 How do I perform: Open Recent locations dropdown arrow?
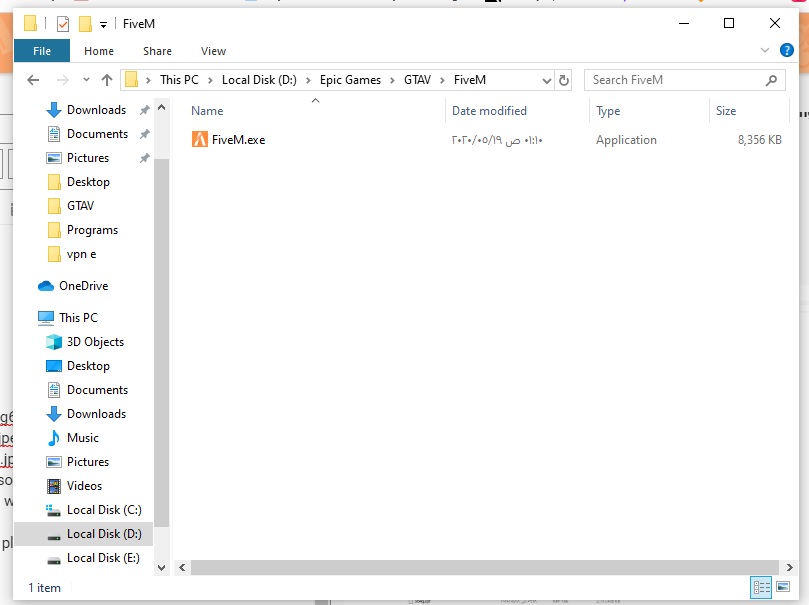click(84, 80)
